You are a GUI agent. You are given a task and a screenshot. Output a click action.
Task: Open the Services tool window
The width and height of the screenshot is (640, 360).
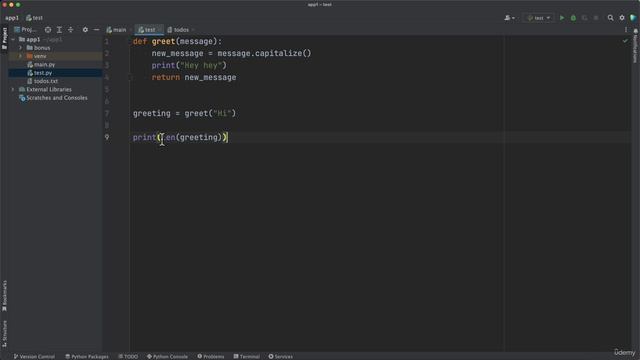[x=280, y=356]
